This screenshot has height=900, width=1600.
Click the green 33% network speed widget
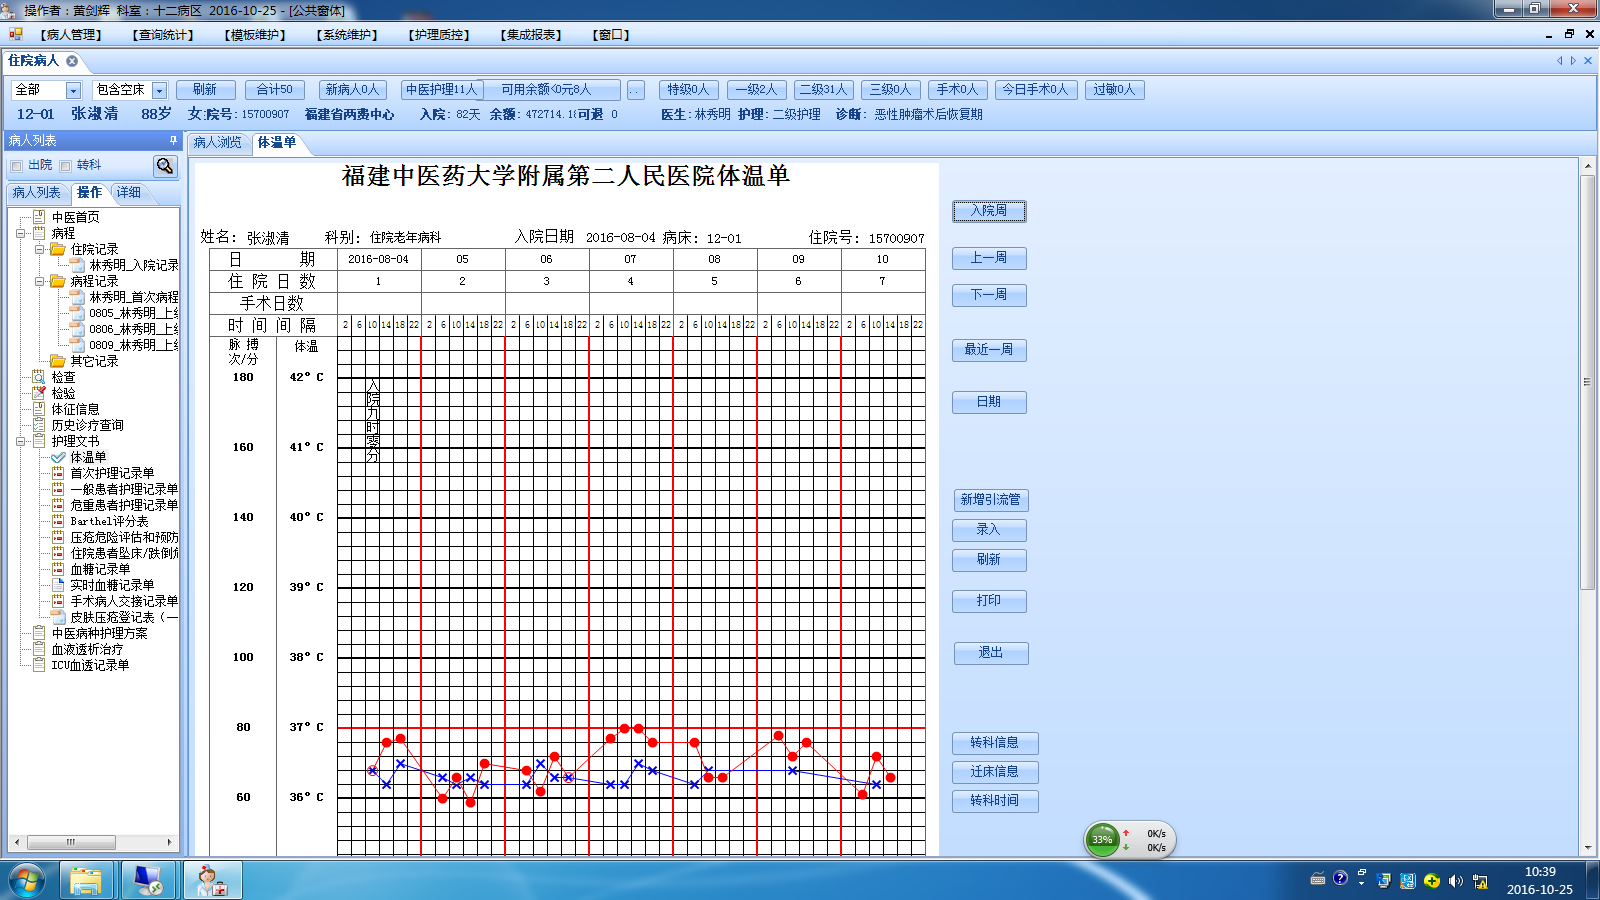(x=1102, y=839)
